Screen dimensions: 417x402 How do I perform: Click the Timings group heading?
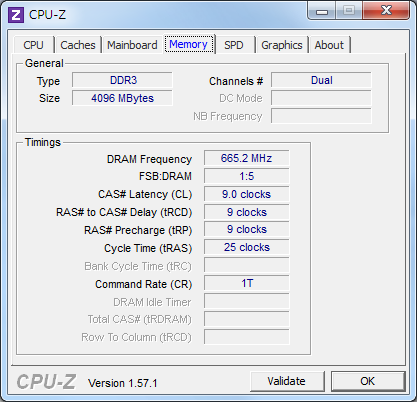coord(43,142)
